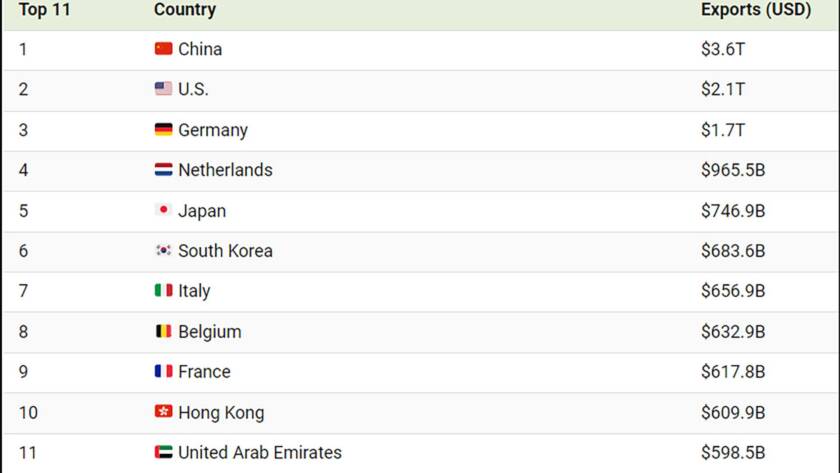Screen dimensions: 840x473
Task: Click the Netherlands flag icon
Action: (163, 169)
